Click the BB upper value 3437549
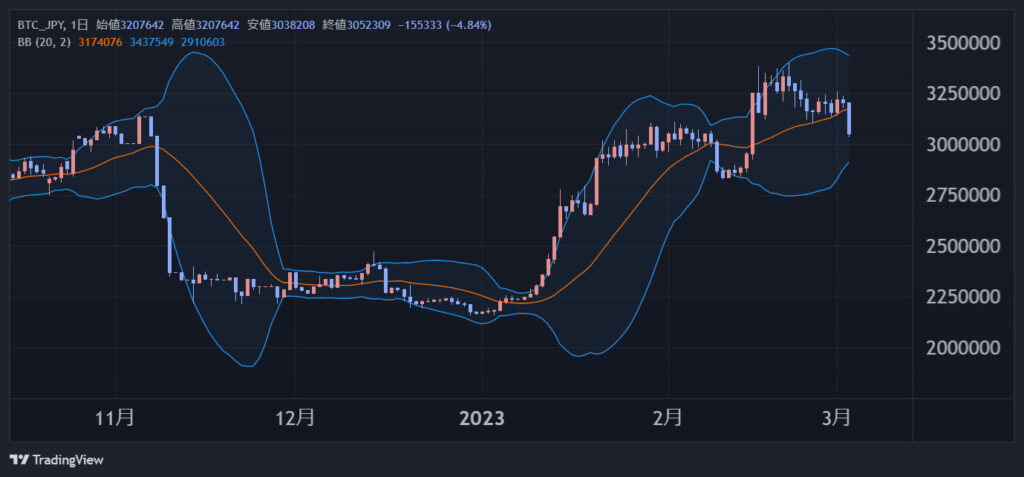 click(152, 42)
